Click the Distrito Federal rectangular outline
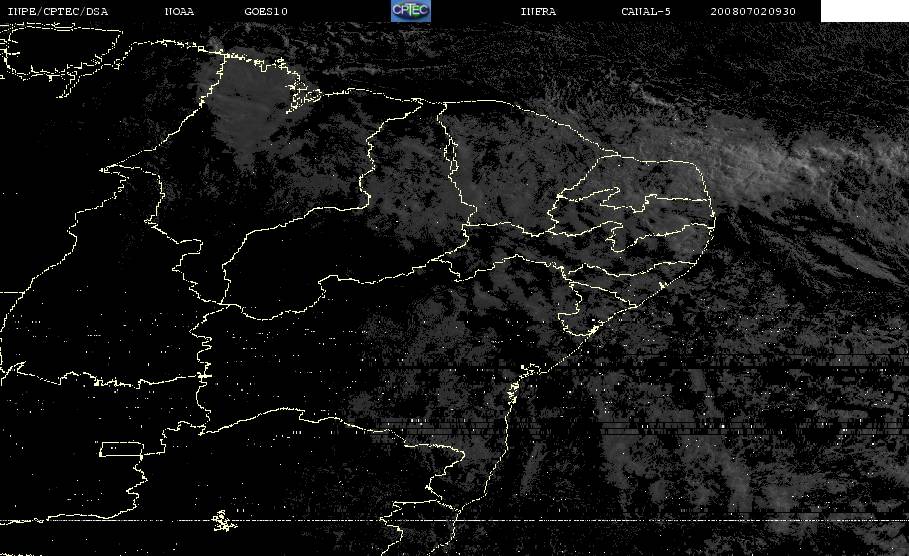 point(122,449)
